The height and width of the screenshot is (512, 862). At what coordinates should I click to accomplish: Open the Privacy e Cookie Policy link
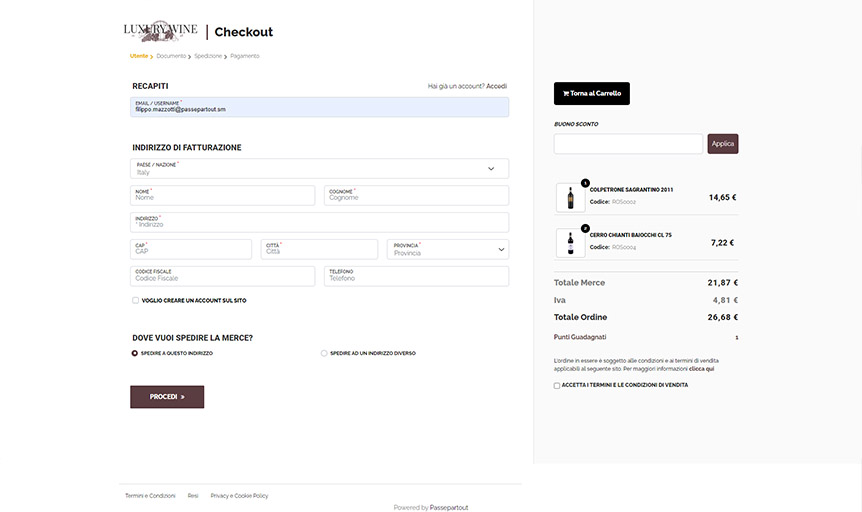point(239,496)
